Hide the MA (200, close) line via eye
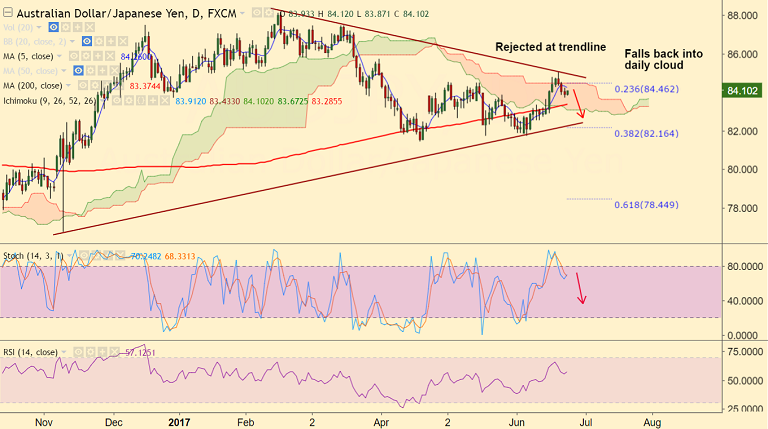 click(83, 85)
